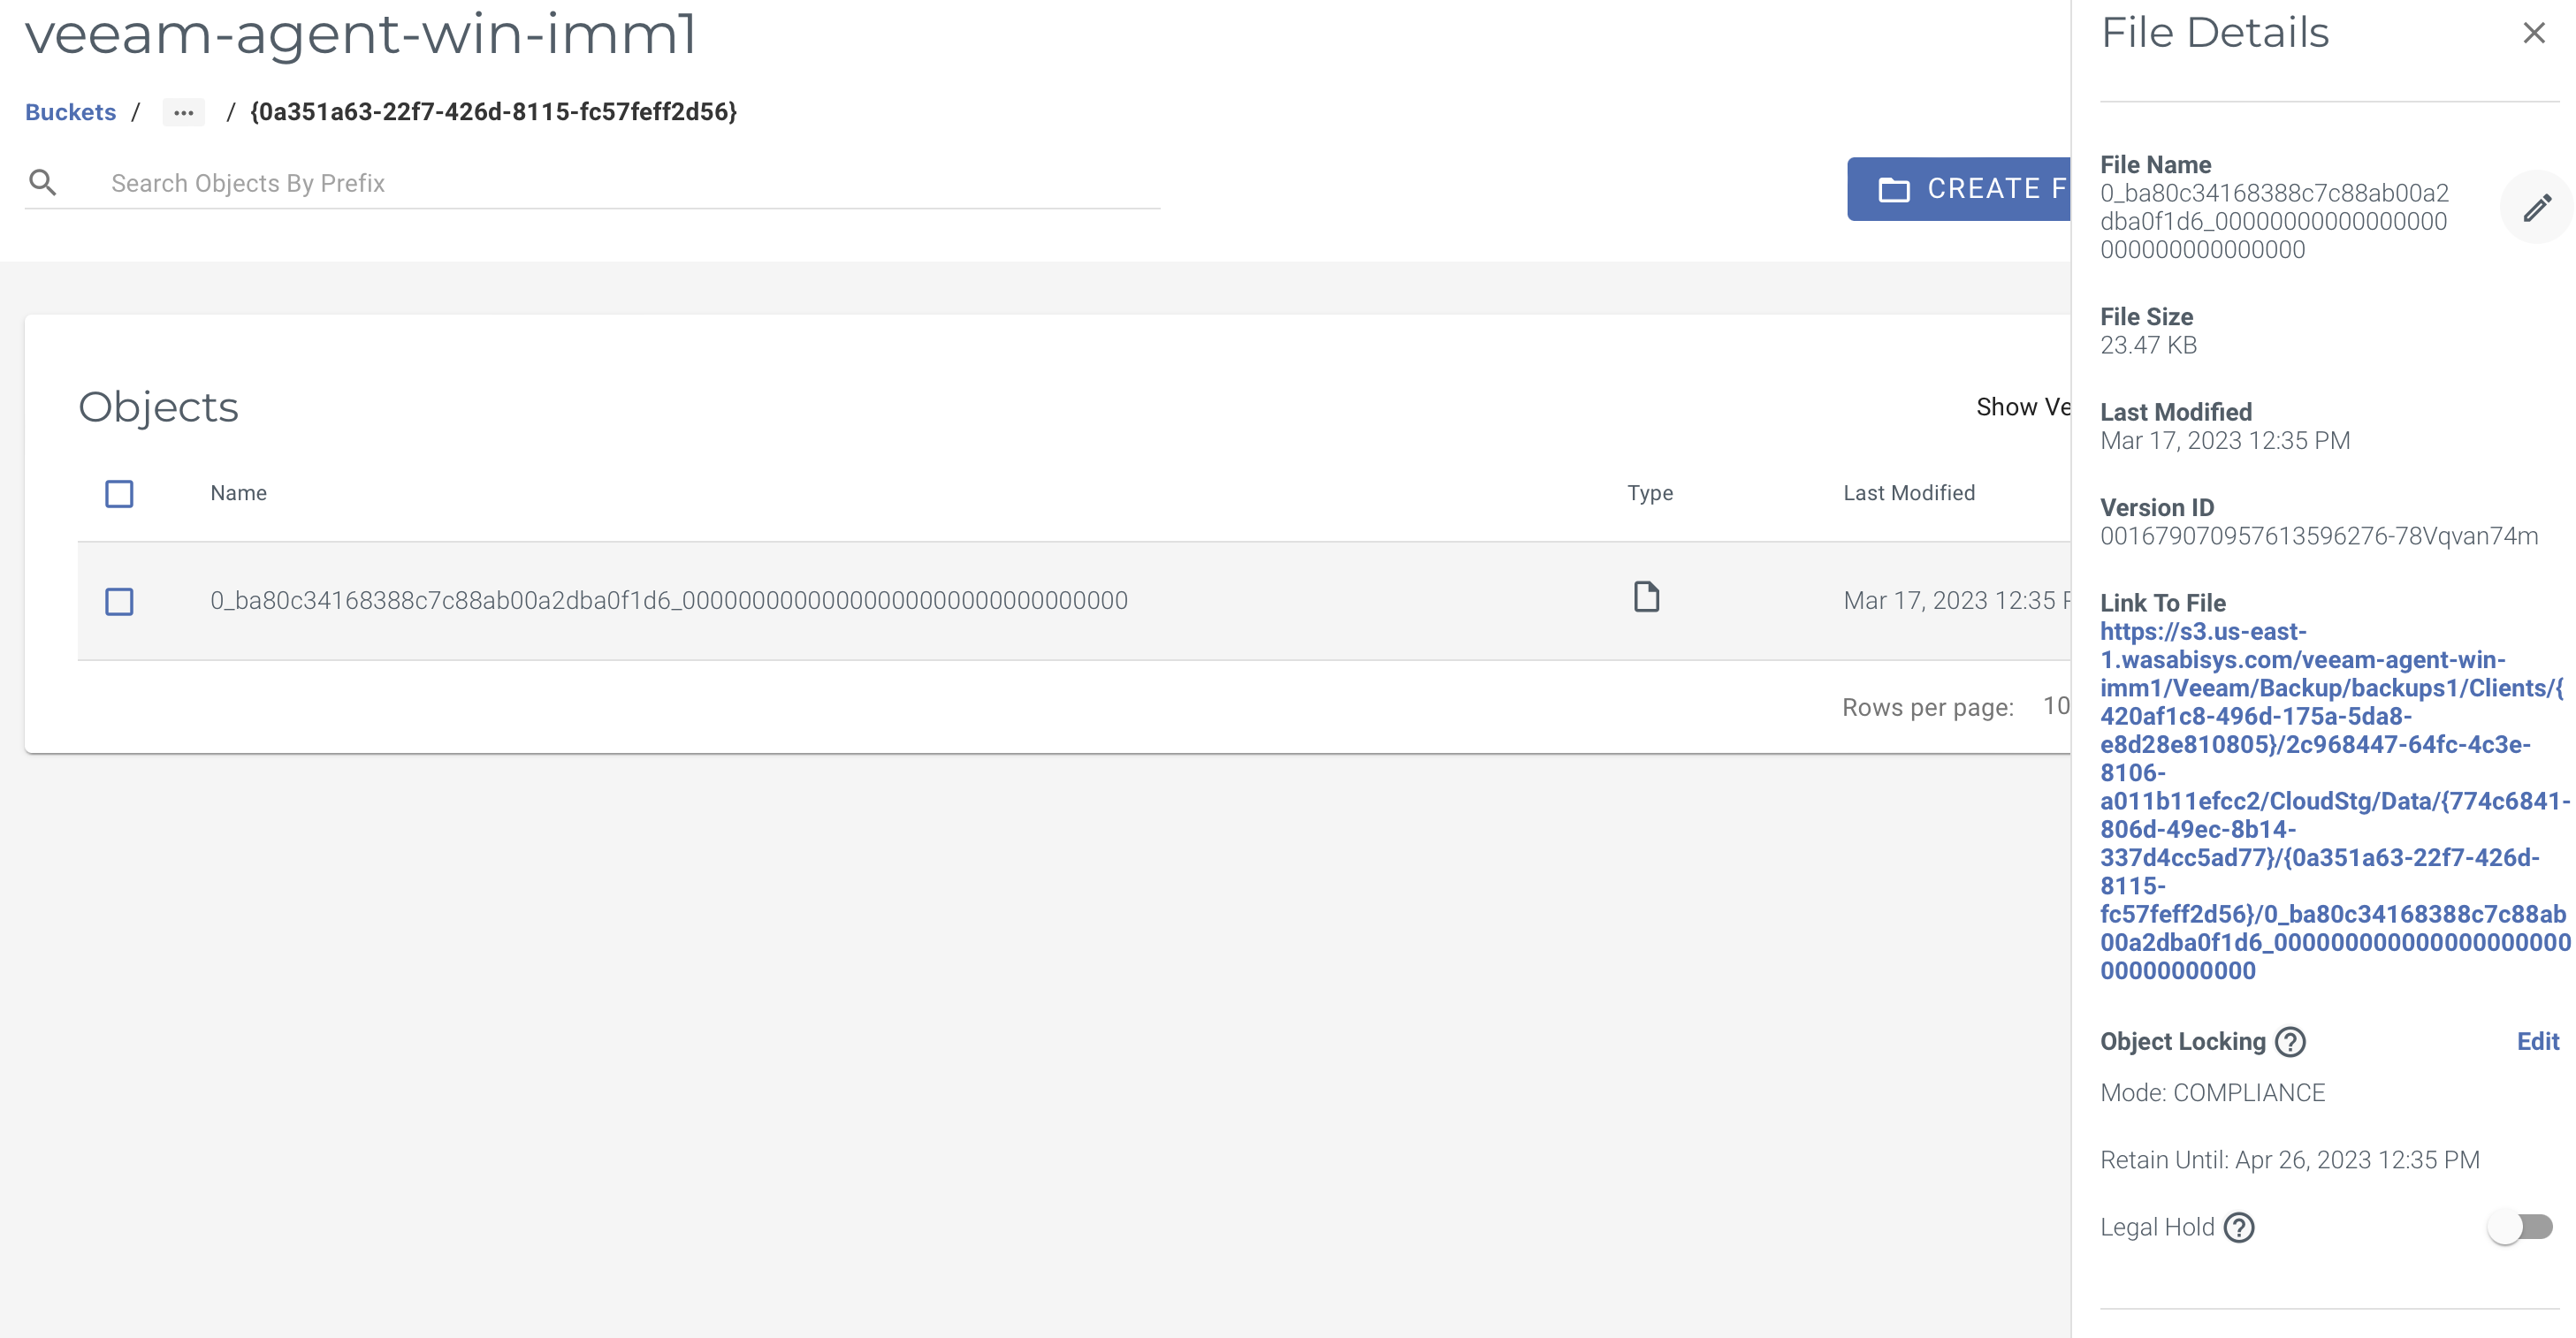Viewport: 2576px width, 1338px height.
Task: Edit Object Locking settings
Action: click(2537, 1041)
